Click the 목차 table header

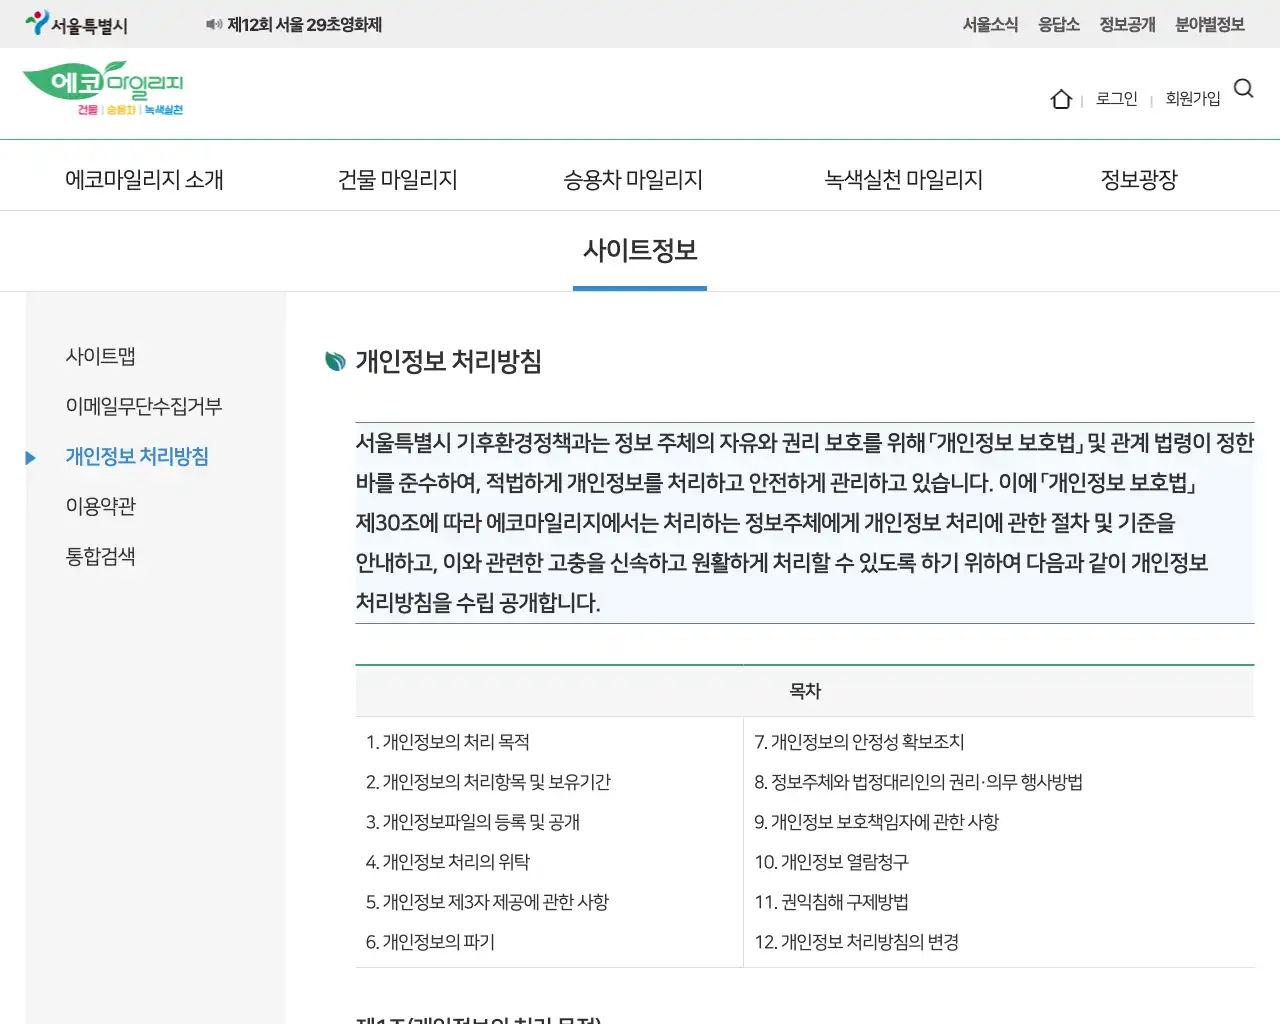pos(805,691)
